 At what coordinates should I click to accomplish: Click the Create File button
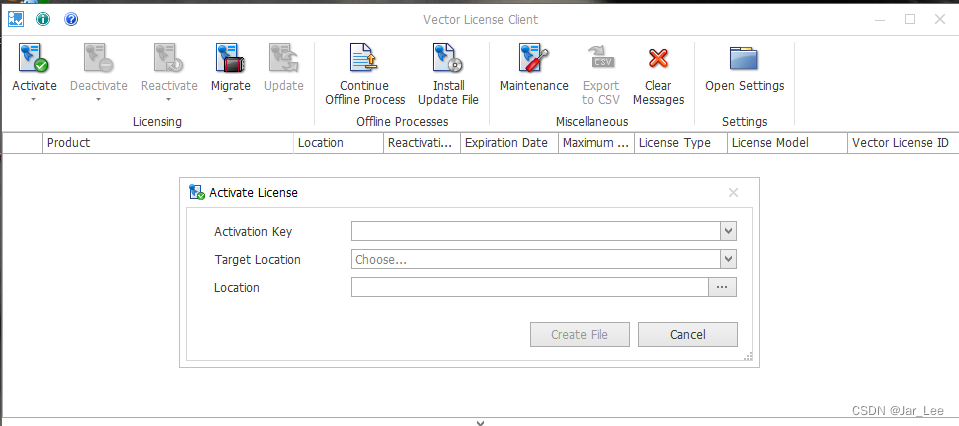[x=579, y=334]
